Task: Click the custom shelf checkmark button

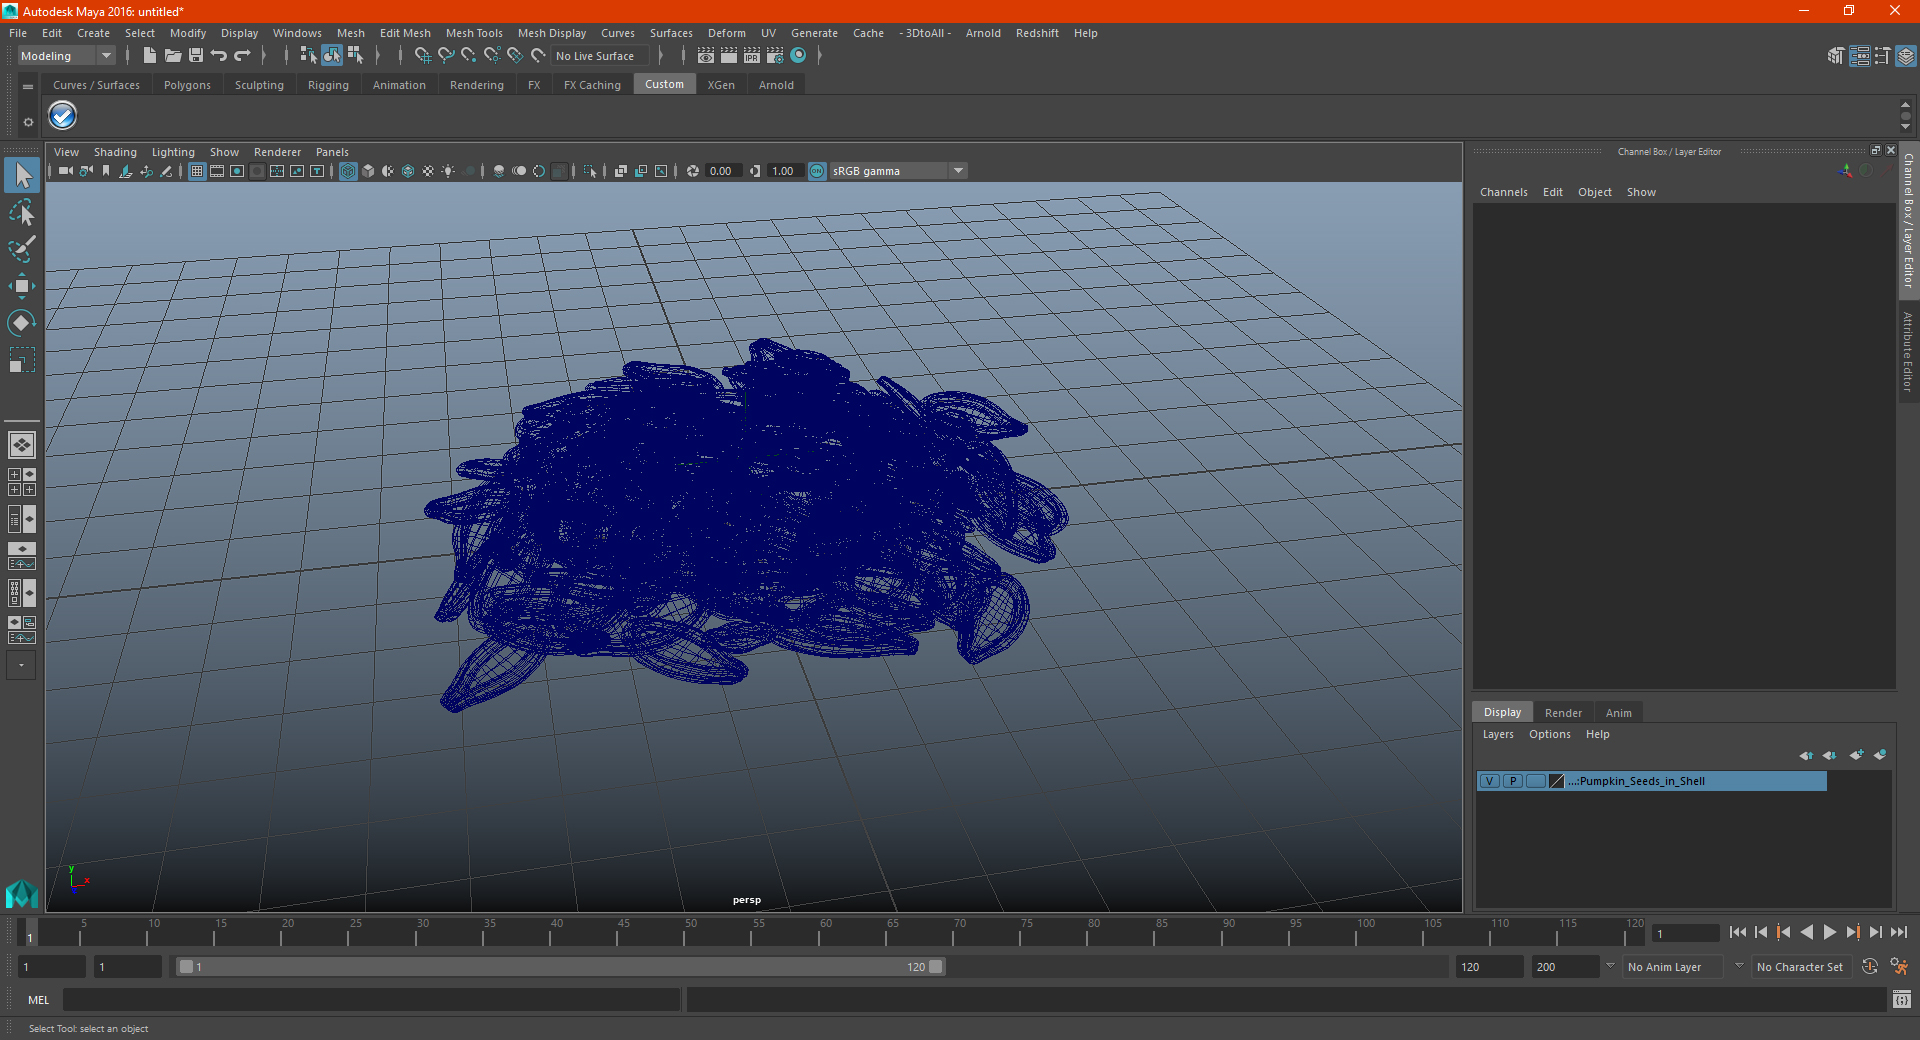Action: coord(63,117)
